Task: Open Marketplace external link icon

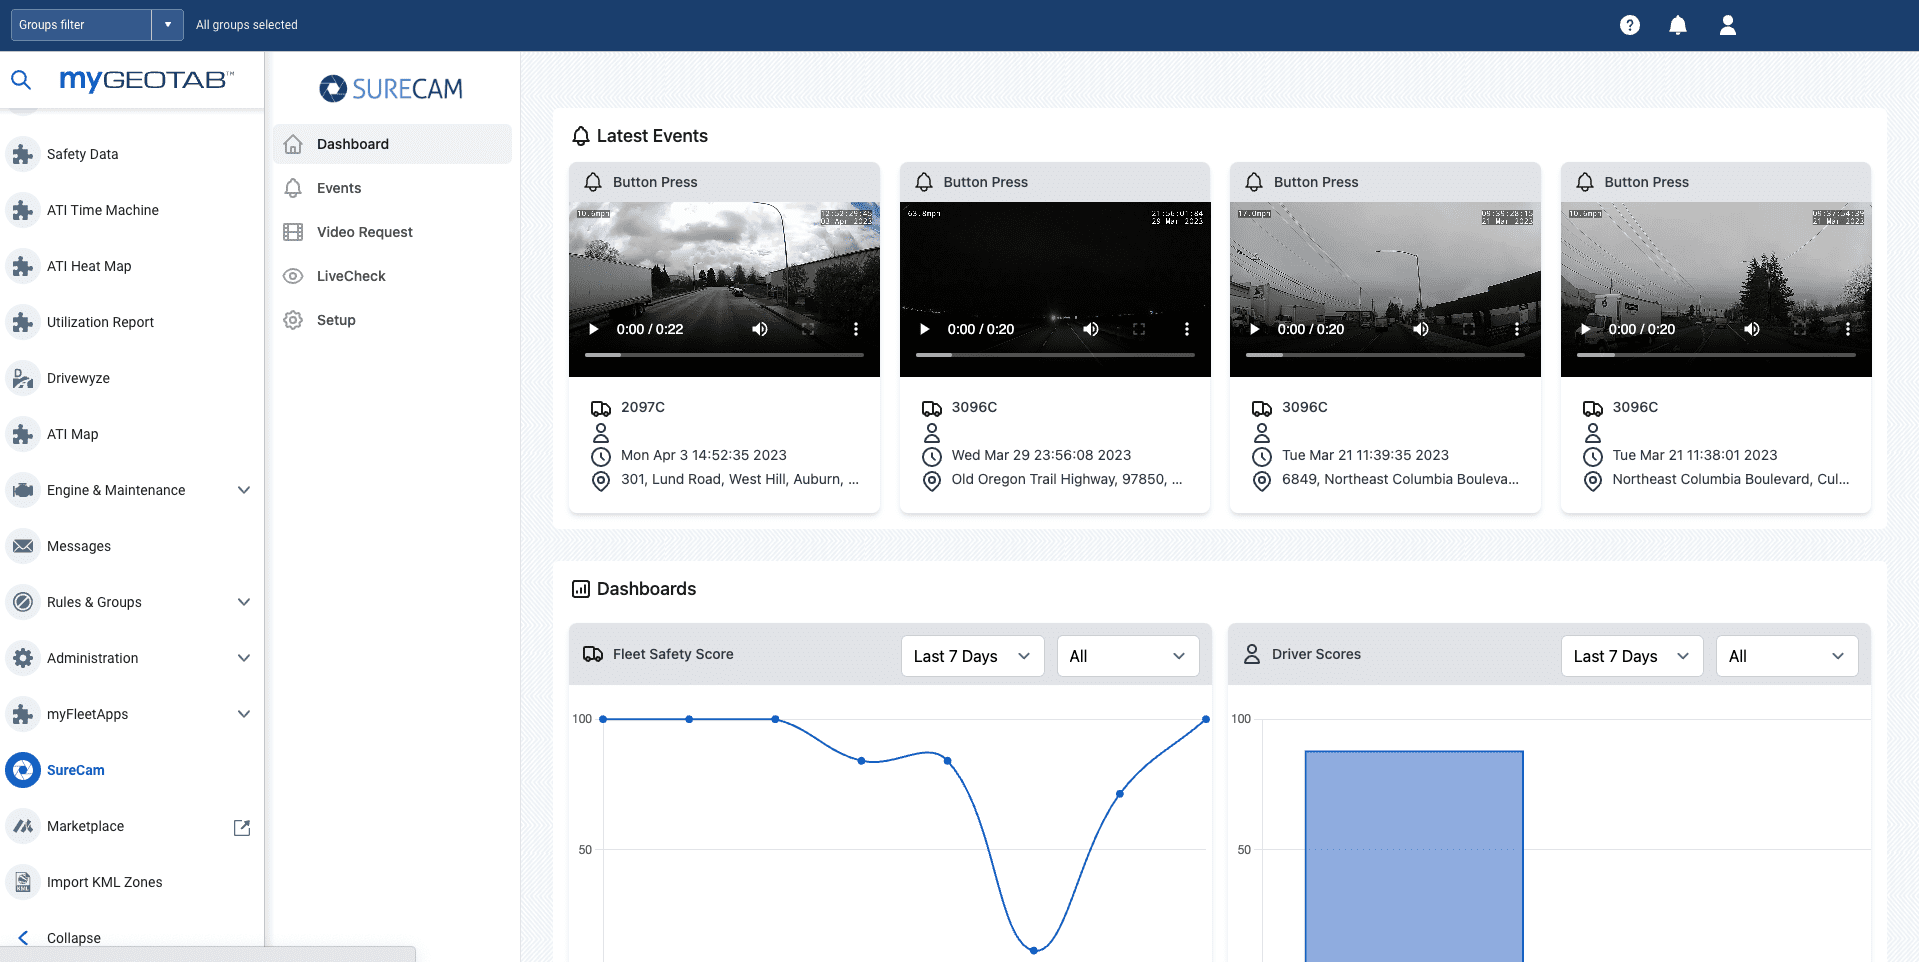Action: click(242, 827)
